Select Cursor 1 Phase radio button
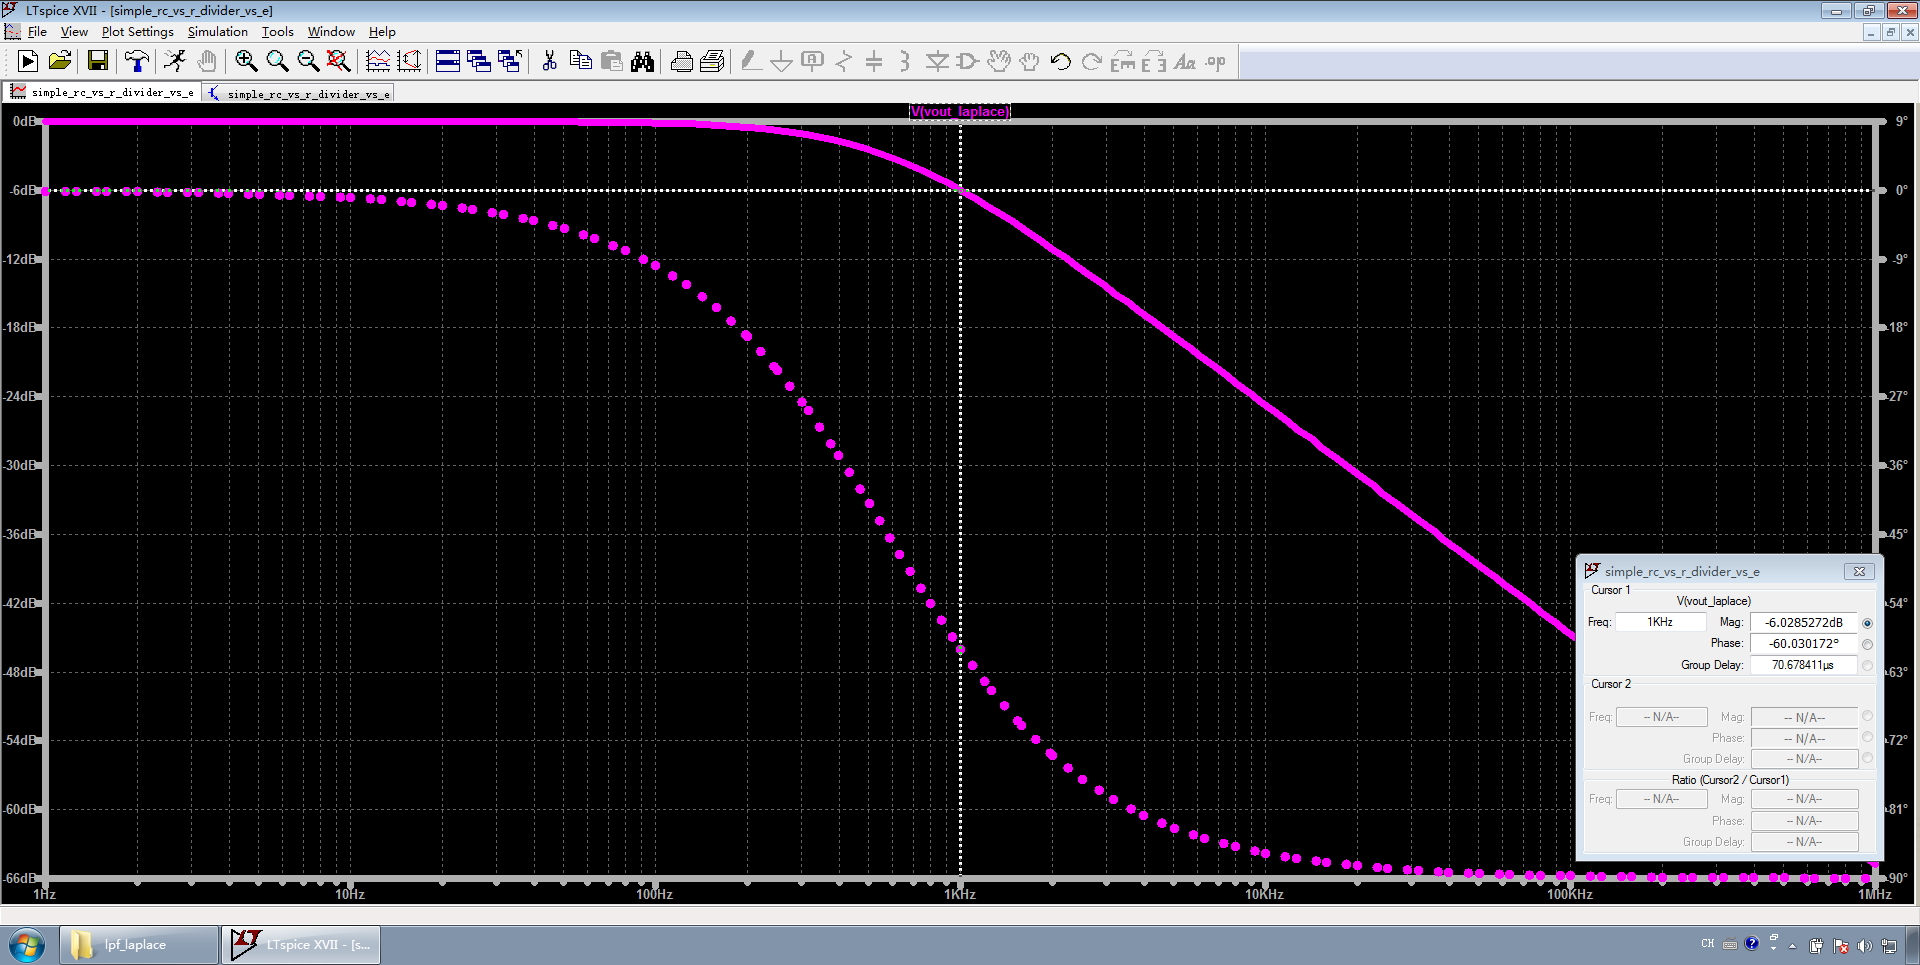The height and width of the screenshot is (965, 1920). point(1867,644)
